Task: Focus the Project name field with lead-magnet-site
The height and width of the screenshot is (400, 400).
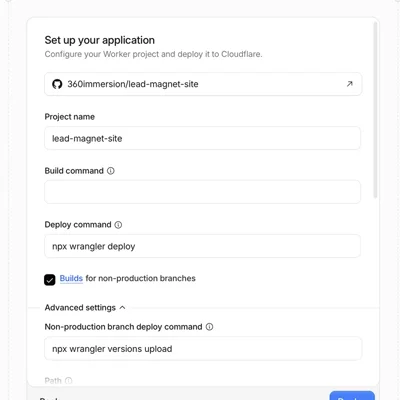Action: [203, 138]
